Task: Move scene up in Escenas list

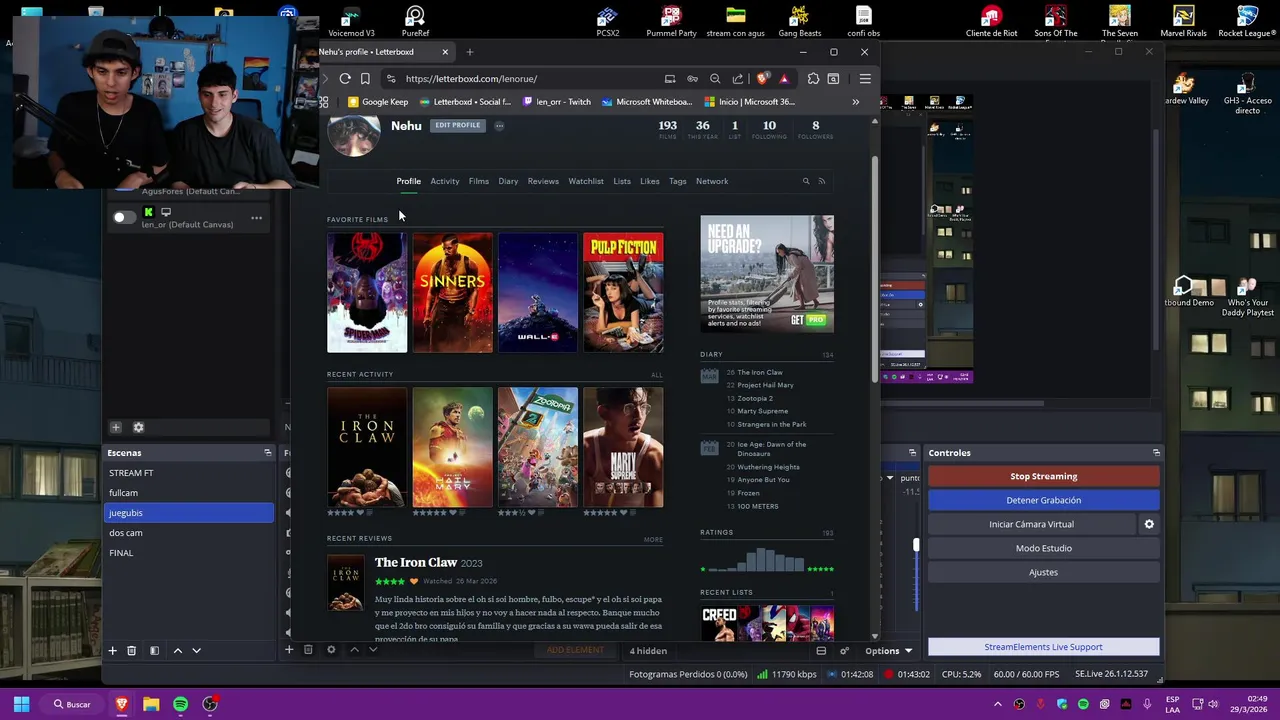Action: click(178, 651)
